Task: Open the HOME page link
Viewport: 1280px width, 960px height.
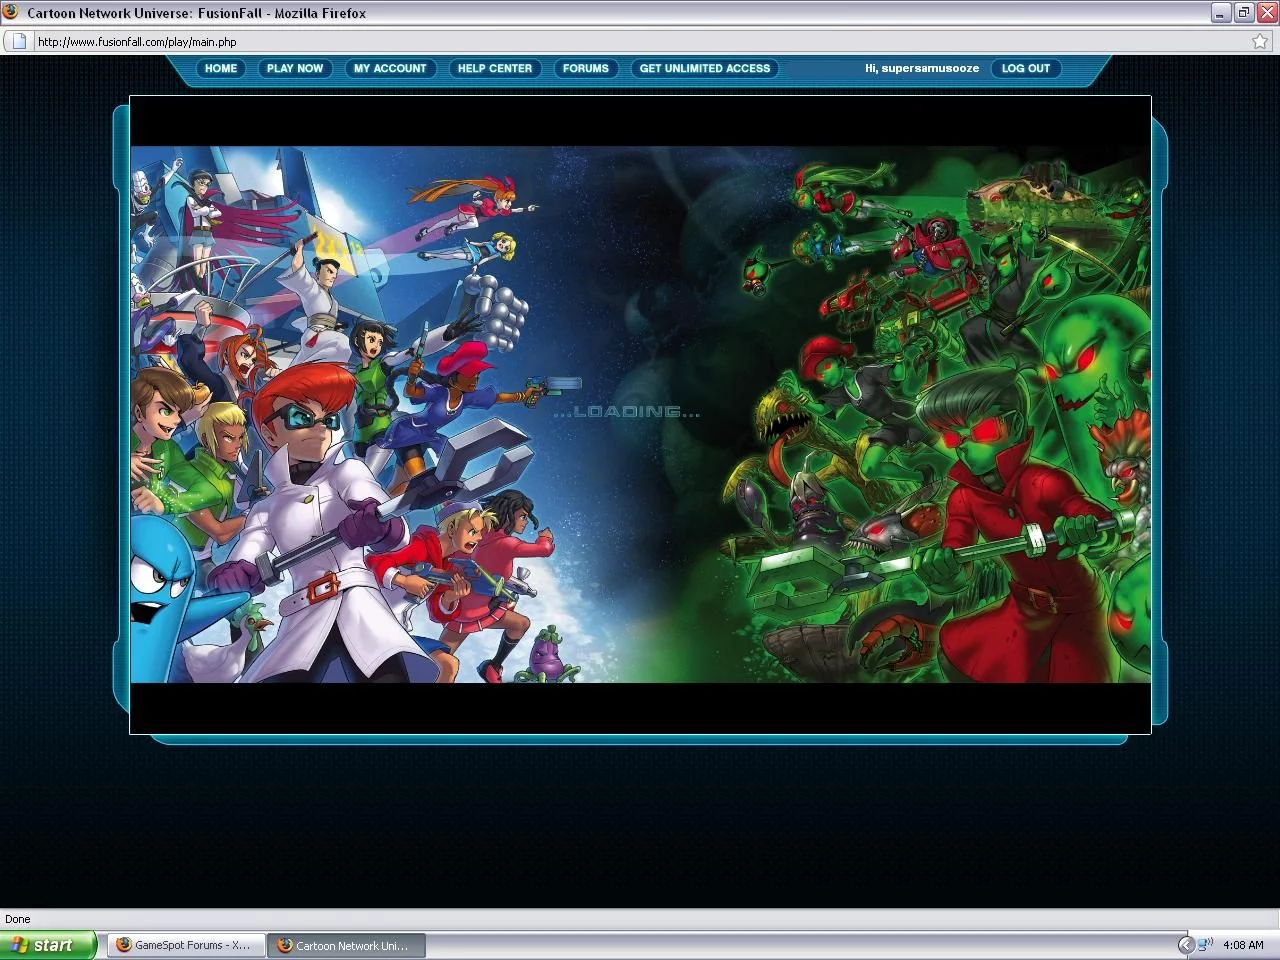Action: coord(221,68)
